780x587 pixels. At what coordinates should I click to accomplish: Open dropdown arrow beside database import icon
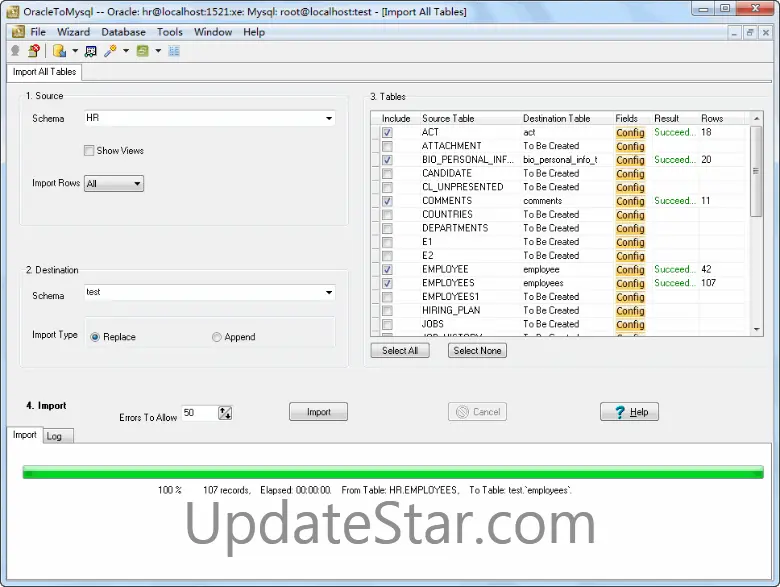(75, 51)
